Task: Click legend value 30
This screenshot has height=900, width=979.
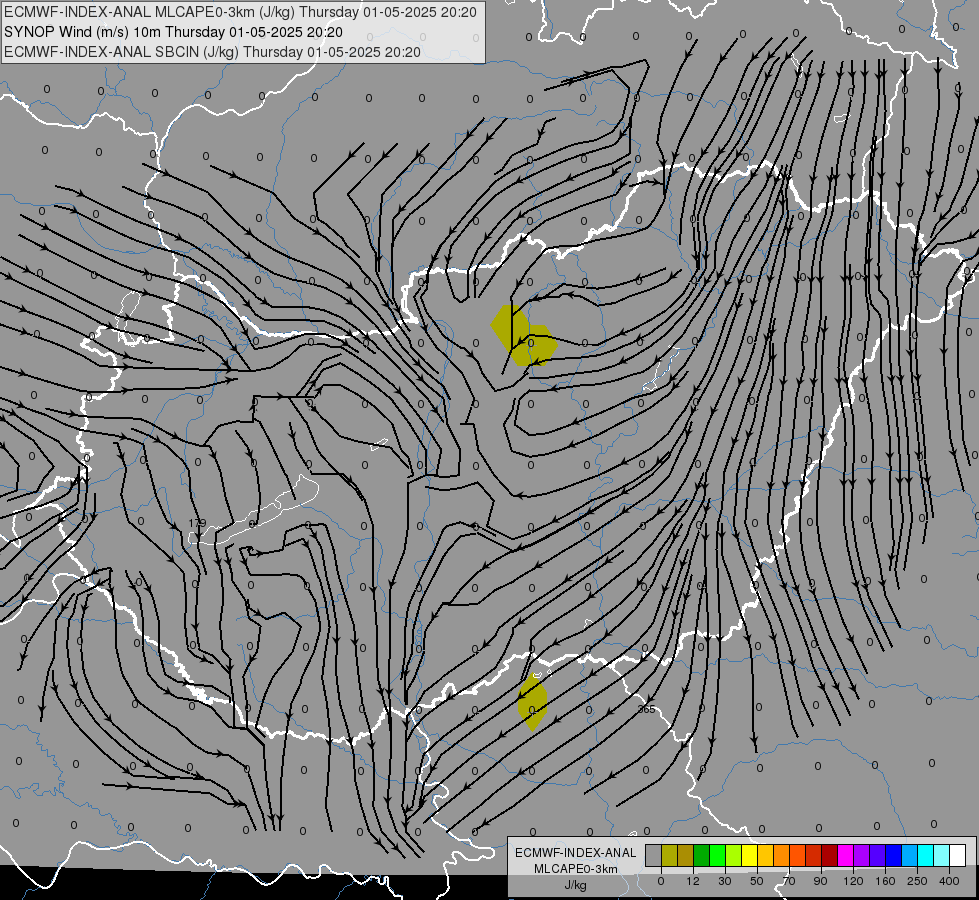Action: (x=725, y=881)
